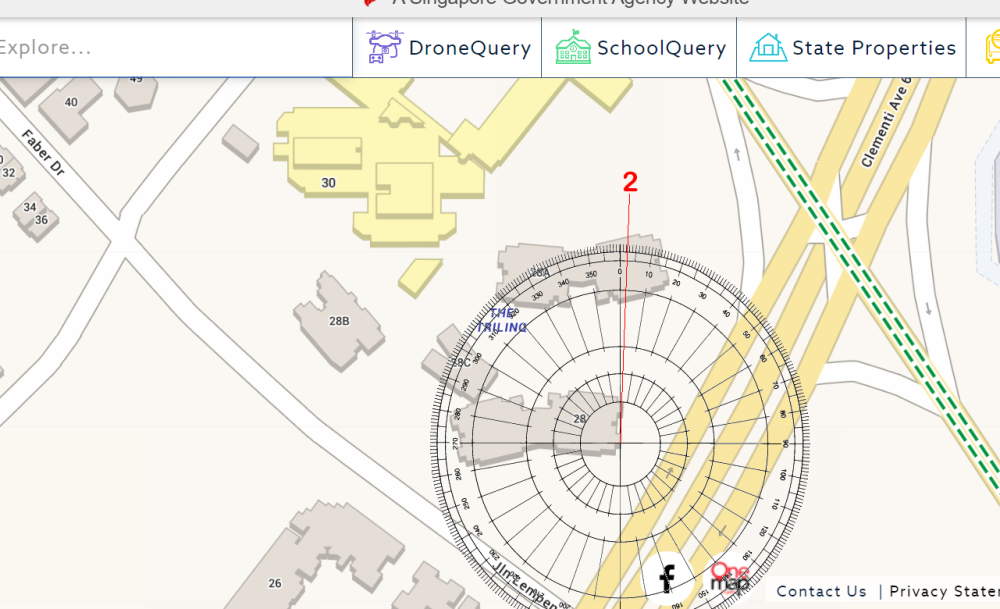
Task: Select the red marker labeled 2
Action: tap(630, 184)
